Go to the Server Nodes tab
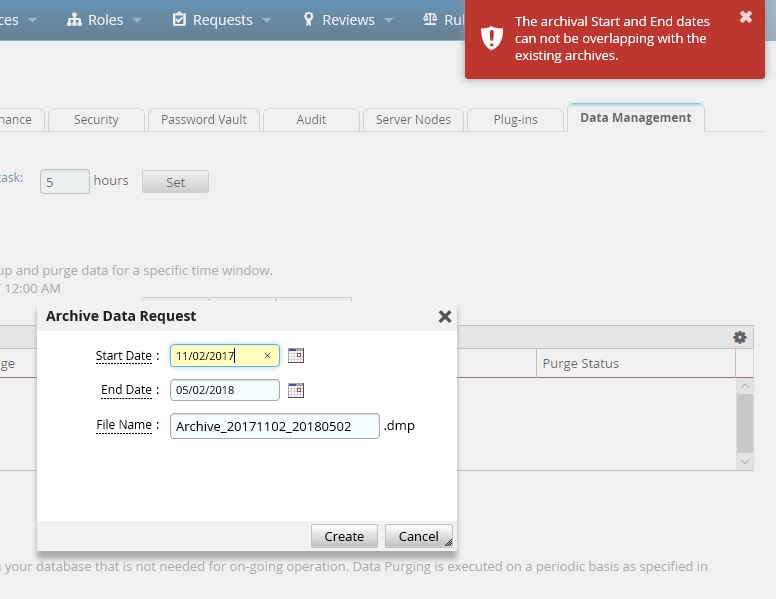 (x=413, y=119)
